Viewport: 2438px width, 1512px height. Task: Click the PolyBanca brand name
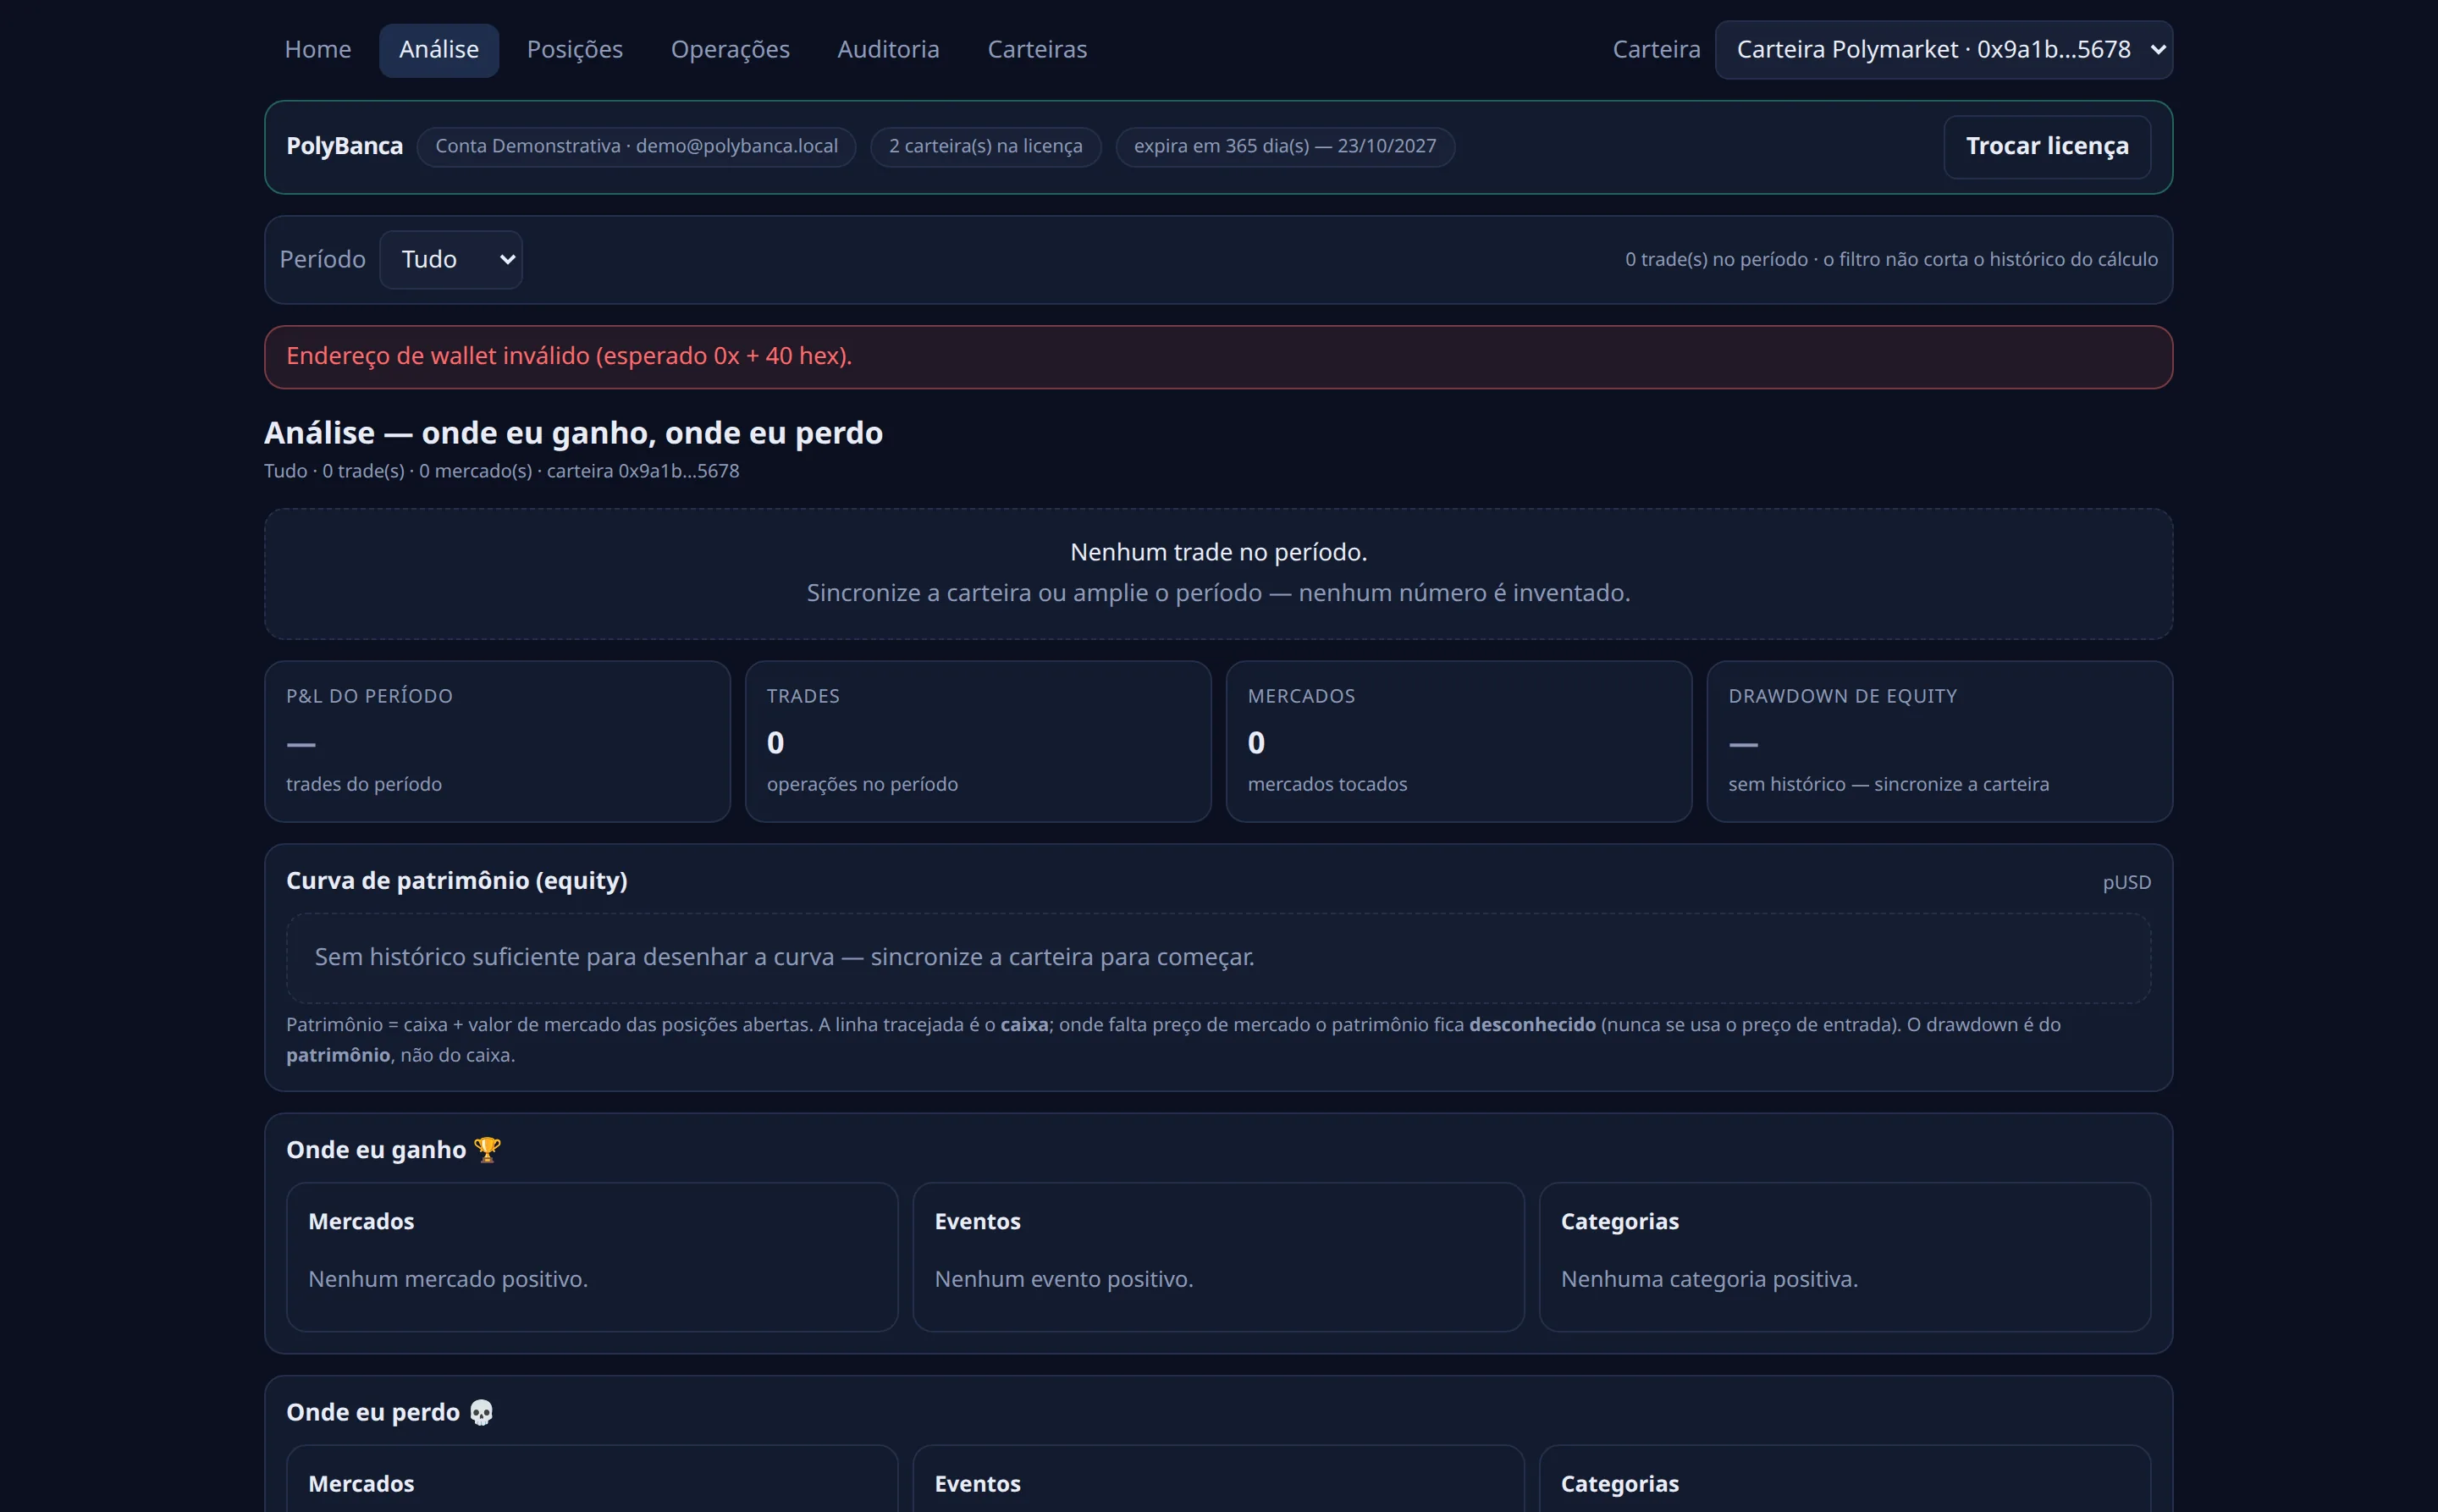click(x=344, y=146)
